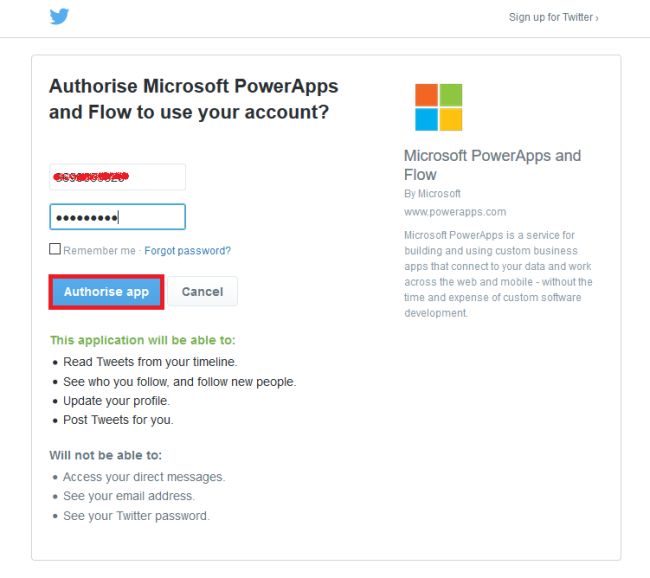Select the Read Tweets from your timeline line
Image resolution: width=650 pixels, height=578 pixels.
pyautogui.click(x=150, y=362)
